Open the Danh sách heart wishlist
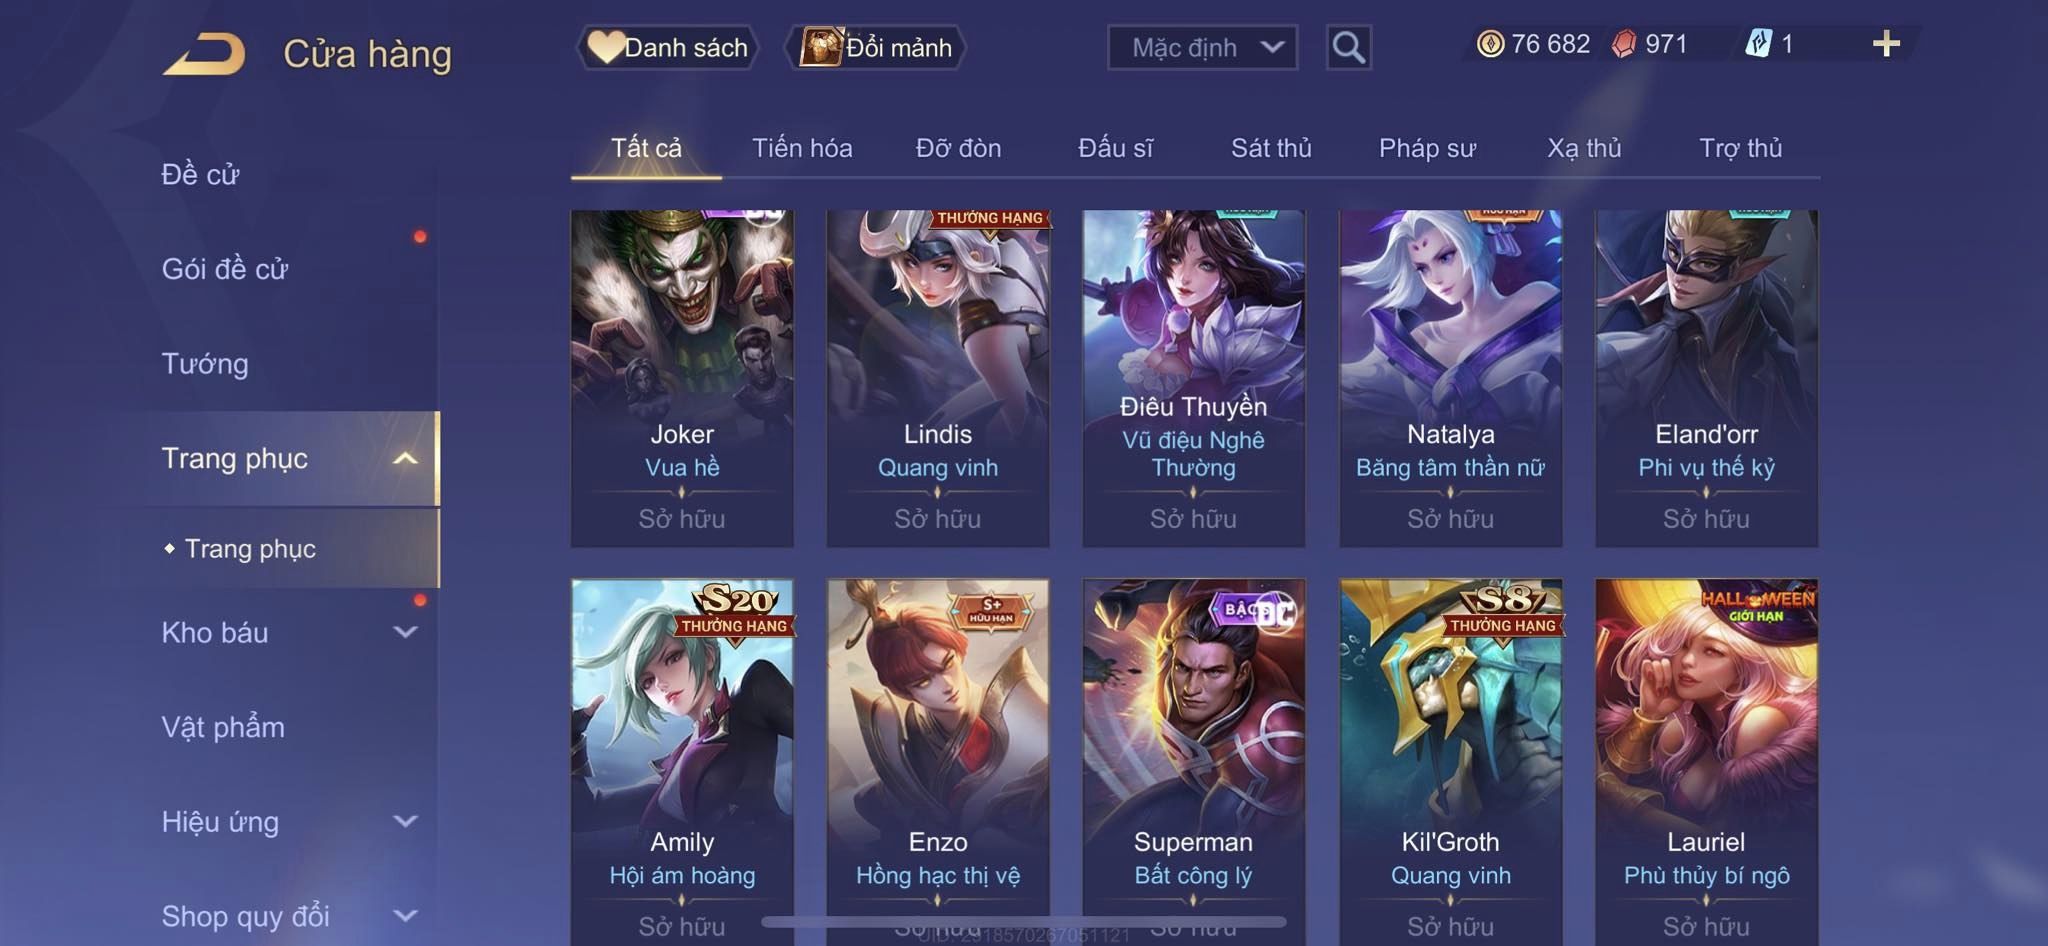The image size is (2048, 946). 667,47
